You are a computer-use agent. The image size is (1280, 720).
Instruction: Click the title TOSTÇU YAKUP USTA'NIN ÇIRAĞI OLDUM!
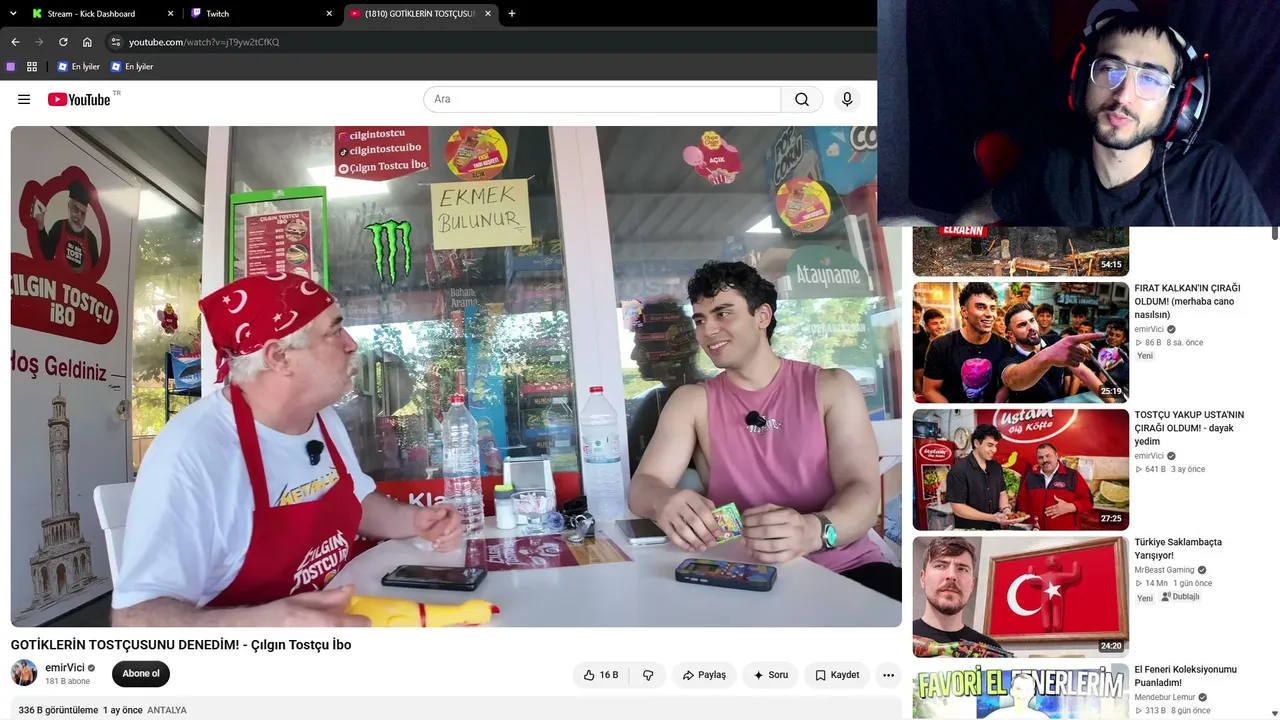tap(1189, 428)
